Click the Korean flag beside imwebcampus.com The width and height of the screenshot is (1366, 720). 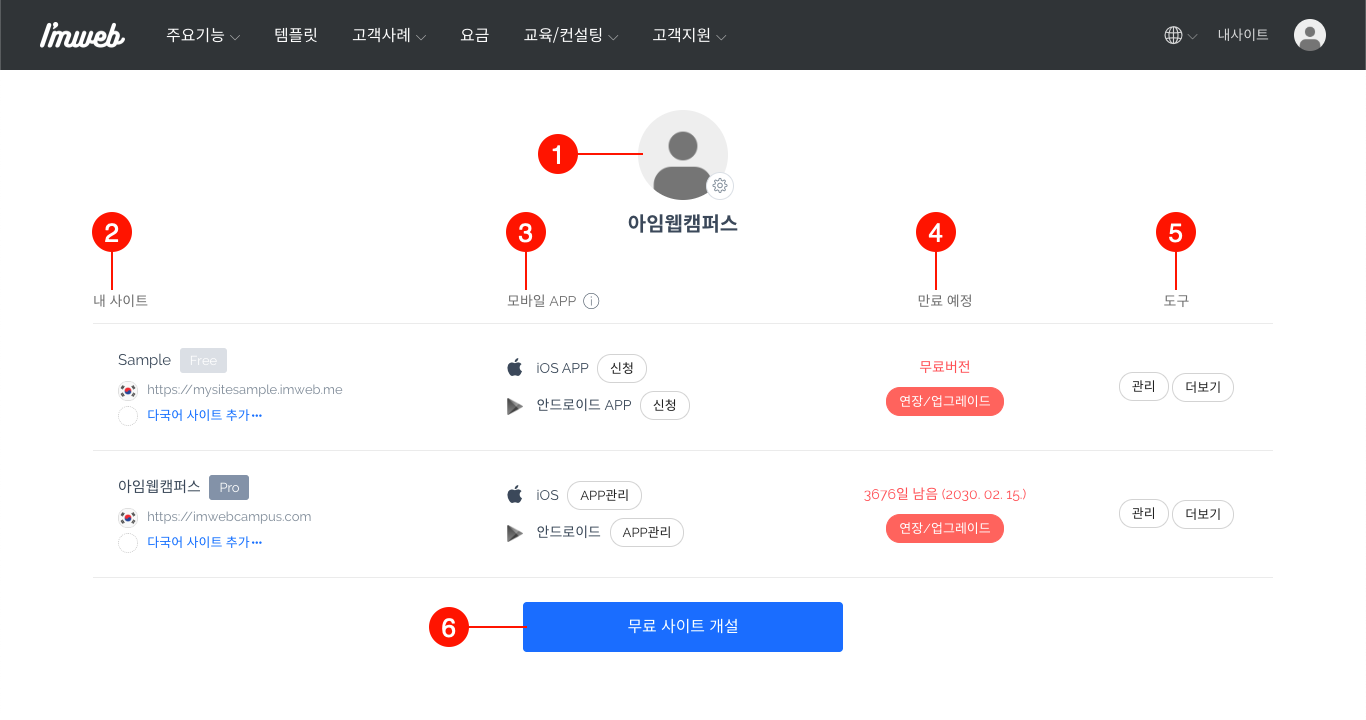[x=128, y=517]
